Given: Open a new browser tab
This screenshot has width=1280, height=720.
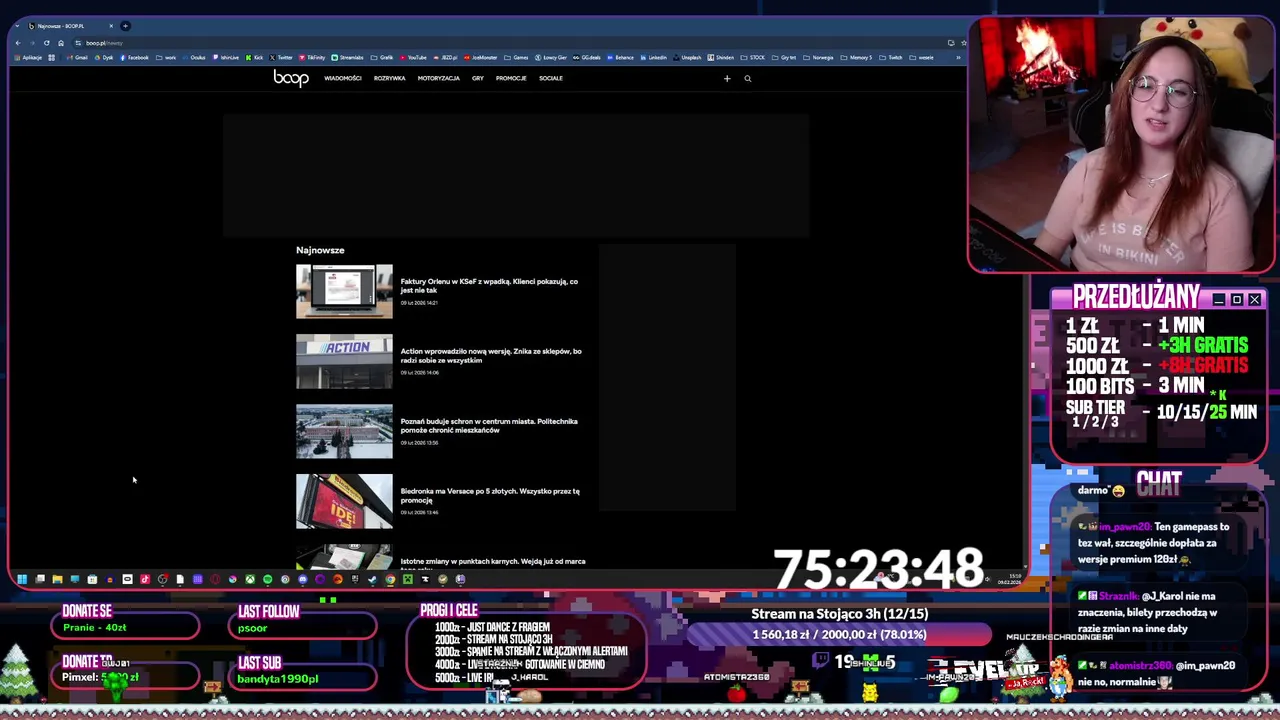Looking at the screenshot, I should 125,25.
